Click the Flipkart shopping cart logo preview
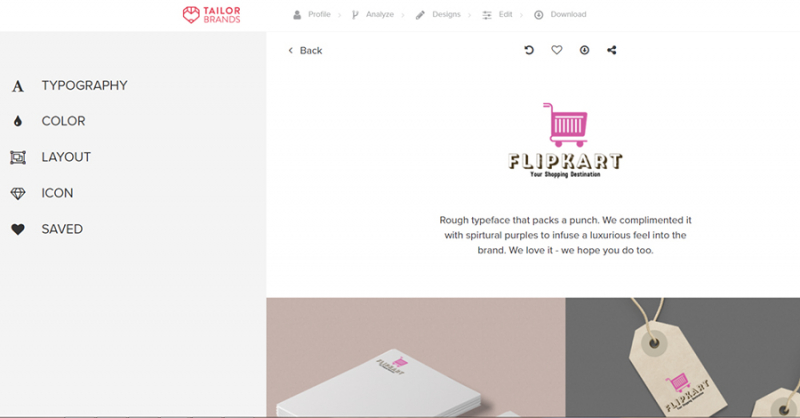 565,140
